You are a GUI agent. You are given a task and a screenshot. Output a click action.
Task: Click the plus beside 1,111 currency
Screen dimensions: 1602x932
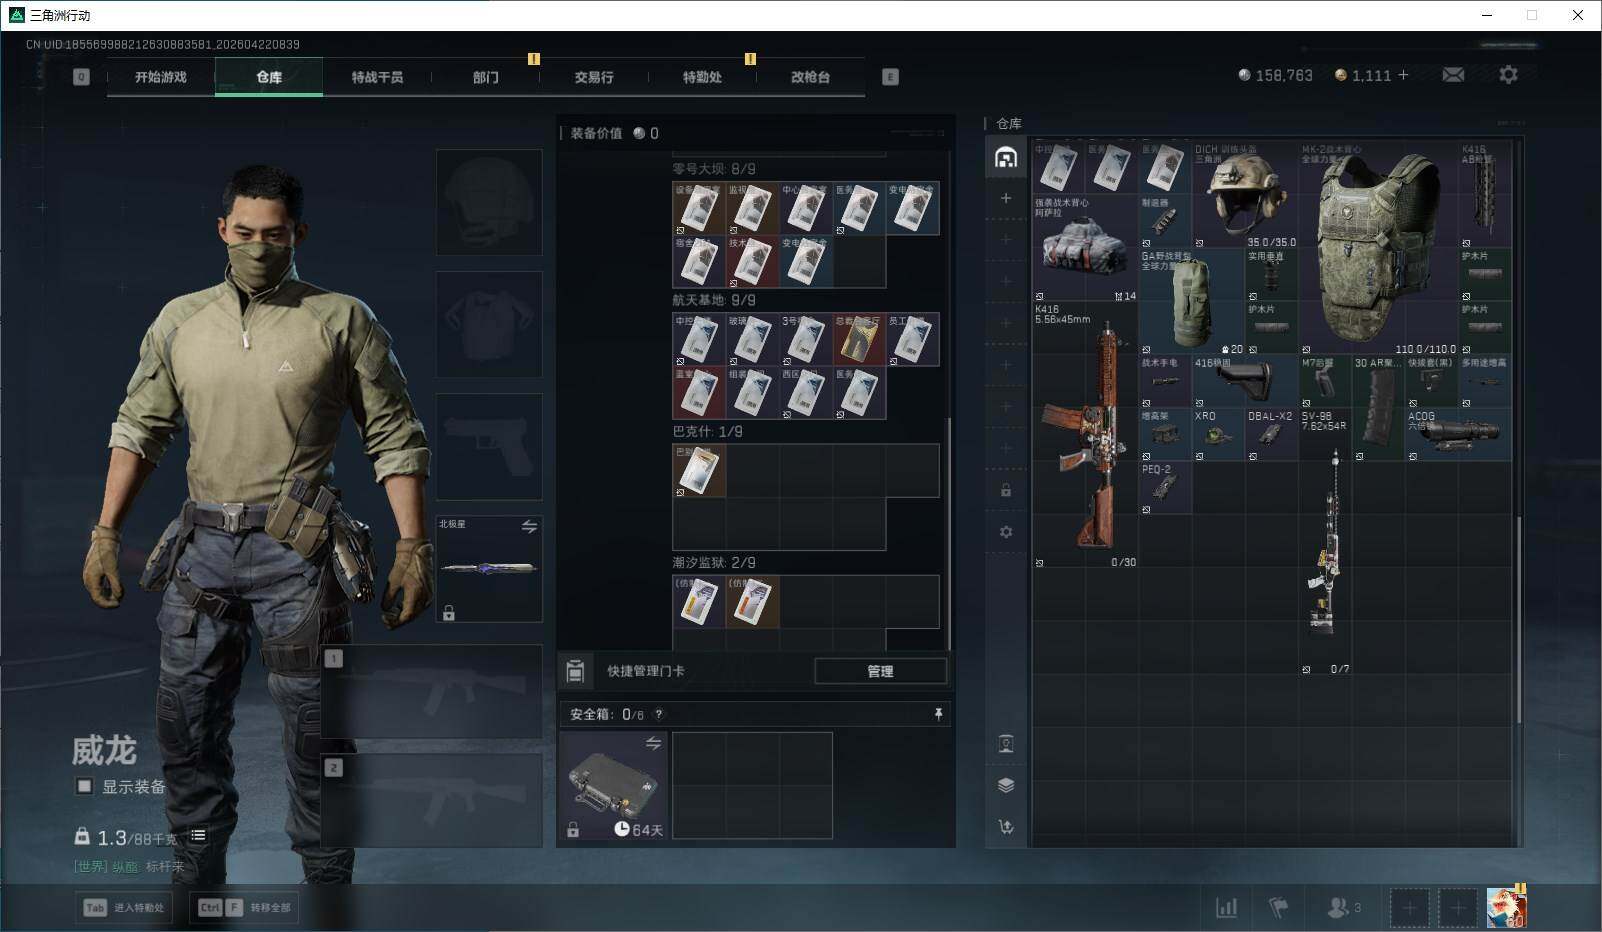pyautogui.click(x=1403, y=75)
